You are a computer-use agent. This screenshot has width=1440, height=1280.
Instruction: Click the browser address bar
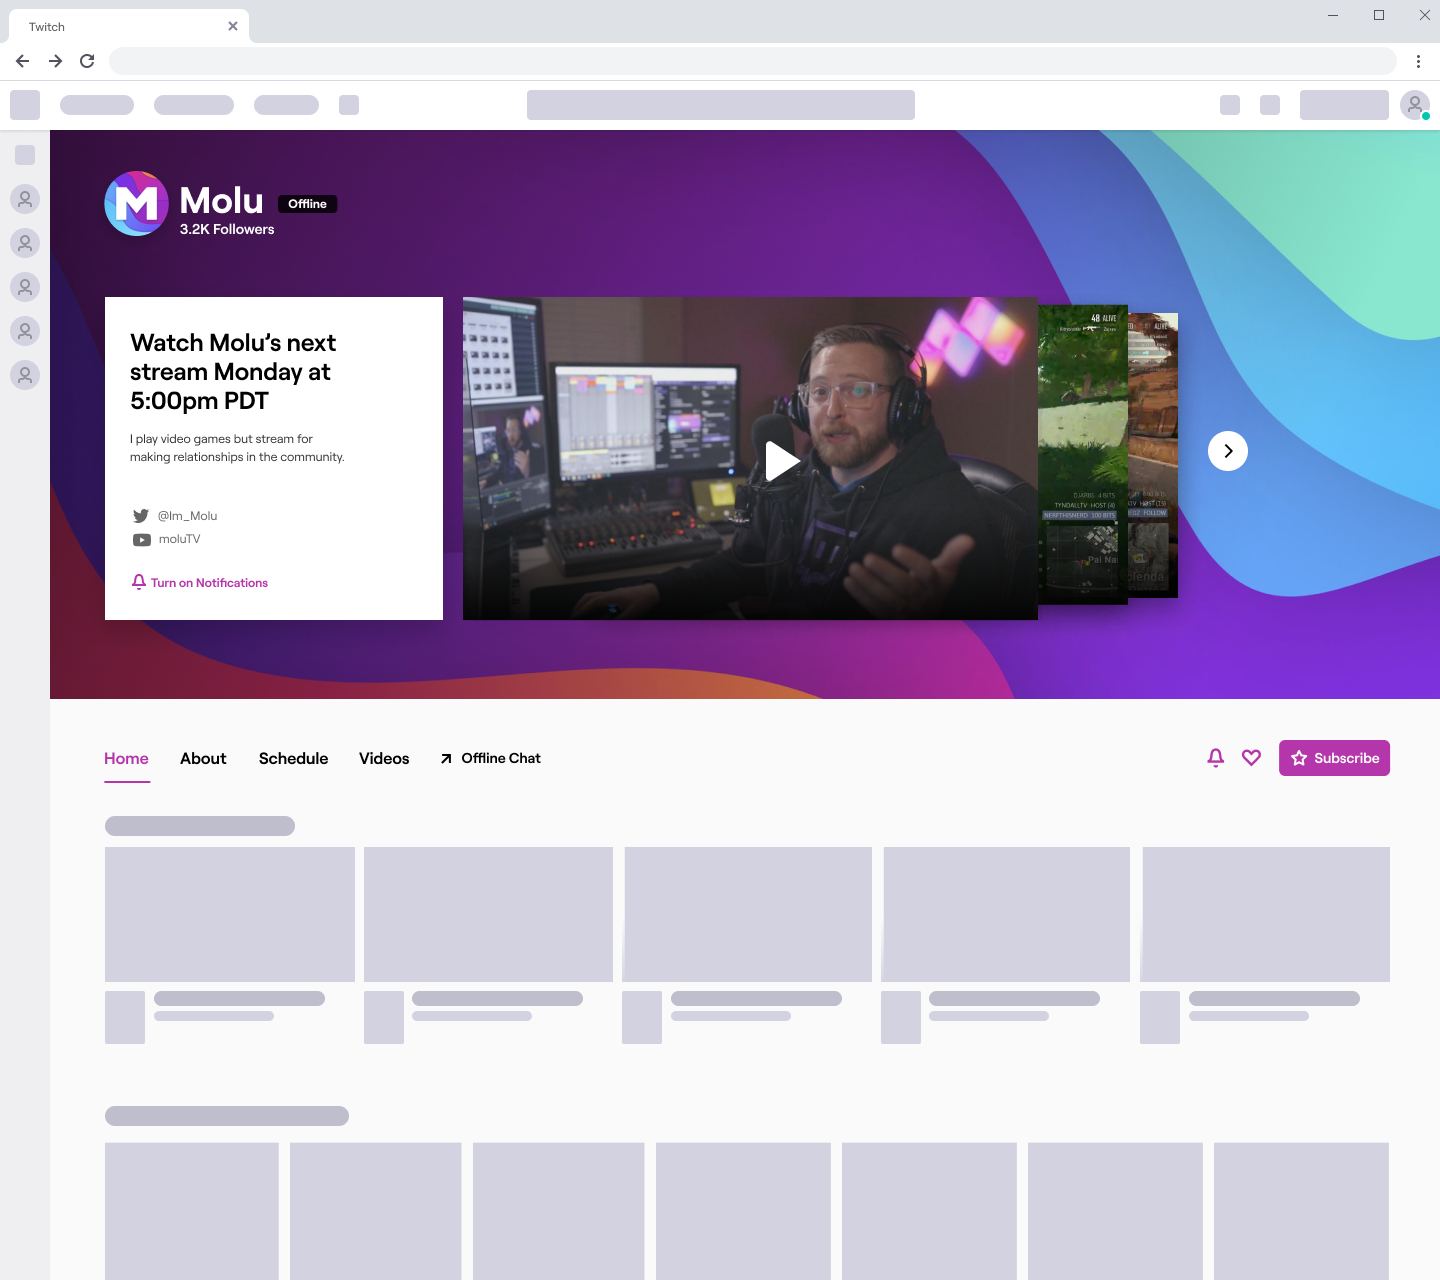pyautogui.click(x=752, y=61)
